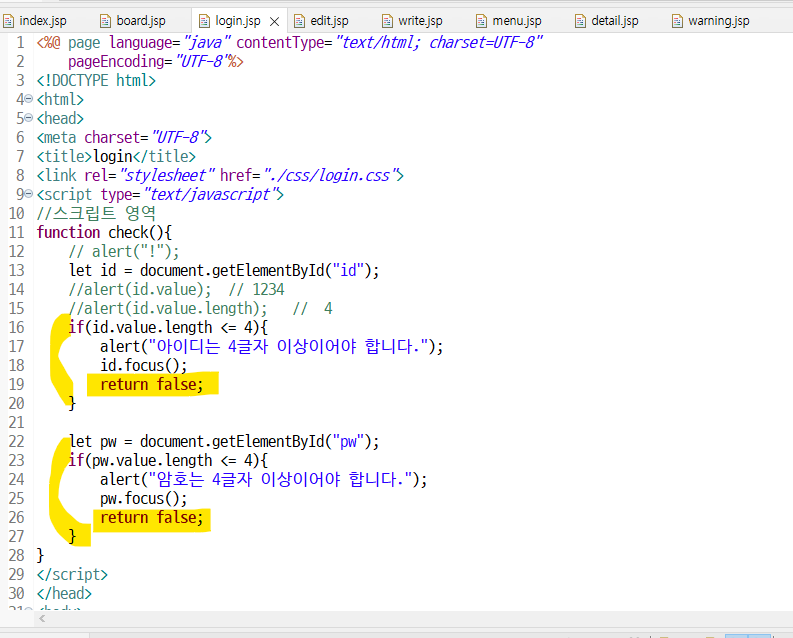Click the 'function check(){' line
793x638 pixels.
tap(104, 233)
